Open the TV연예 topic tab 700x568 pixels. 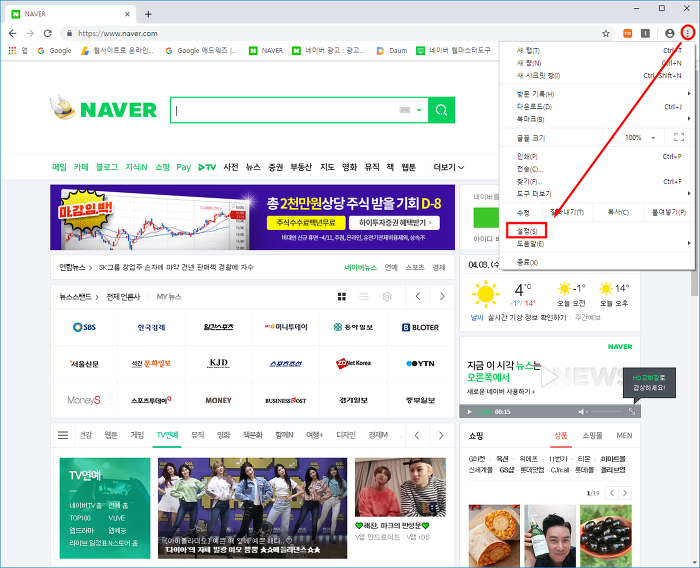167,435
